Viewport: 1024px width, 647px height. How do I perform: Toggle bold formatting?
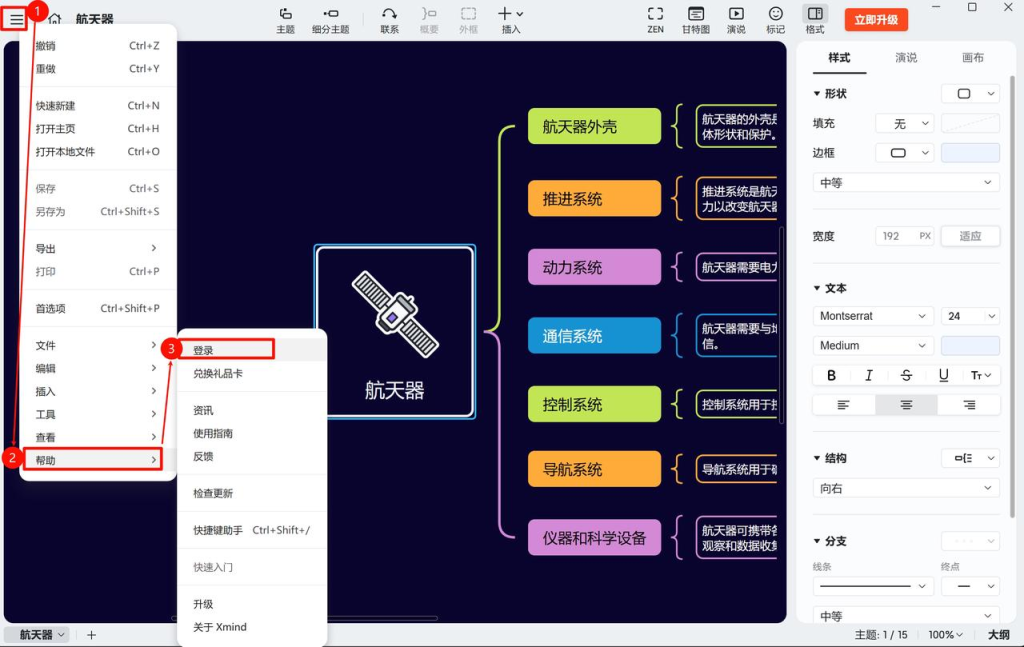pyautogui.click(x=831, y=375)
